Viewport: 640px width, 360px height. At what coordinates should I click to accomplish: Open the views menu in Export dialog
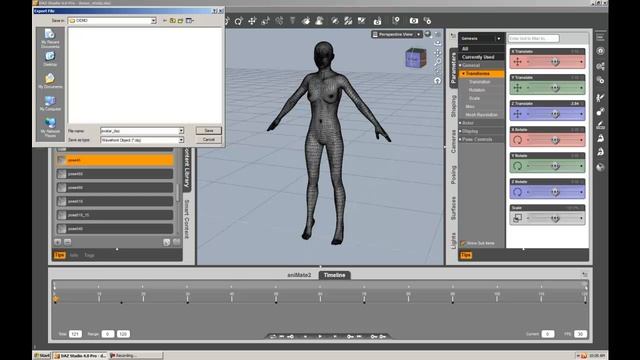click(x=190, y=20)
